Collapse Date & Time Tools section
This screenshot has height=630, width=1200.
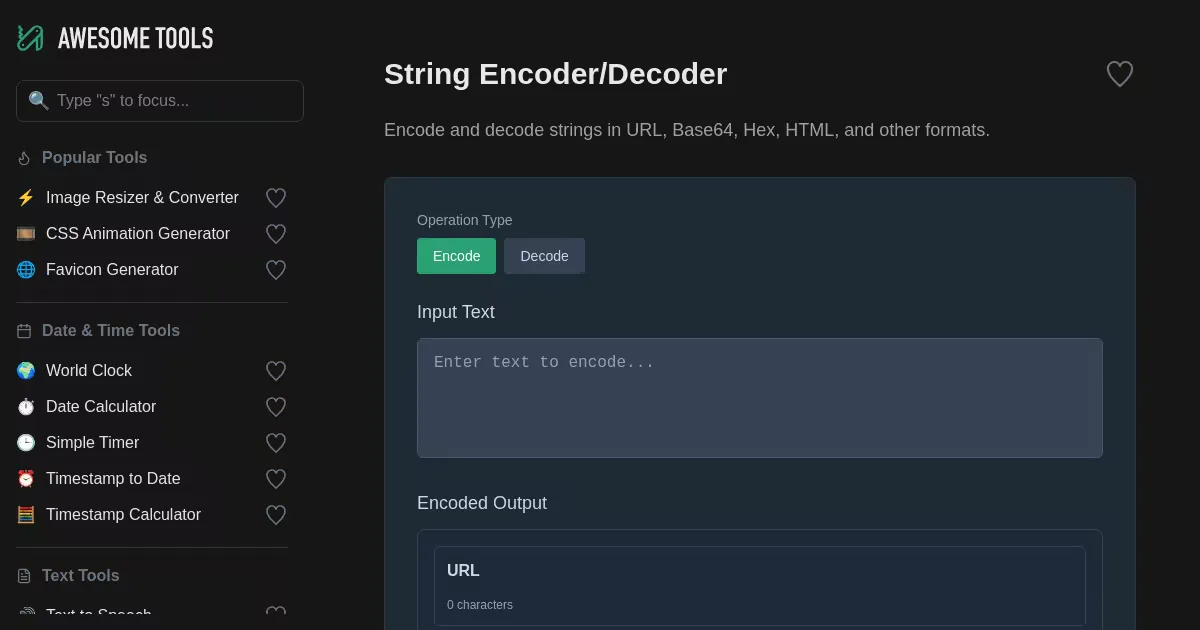(x=110, y=331)
